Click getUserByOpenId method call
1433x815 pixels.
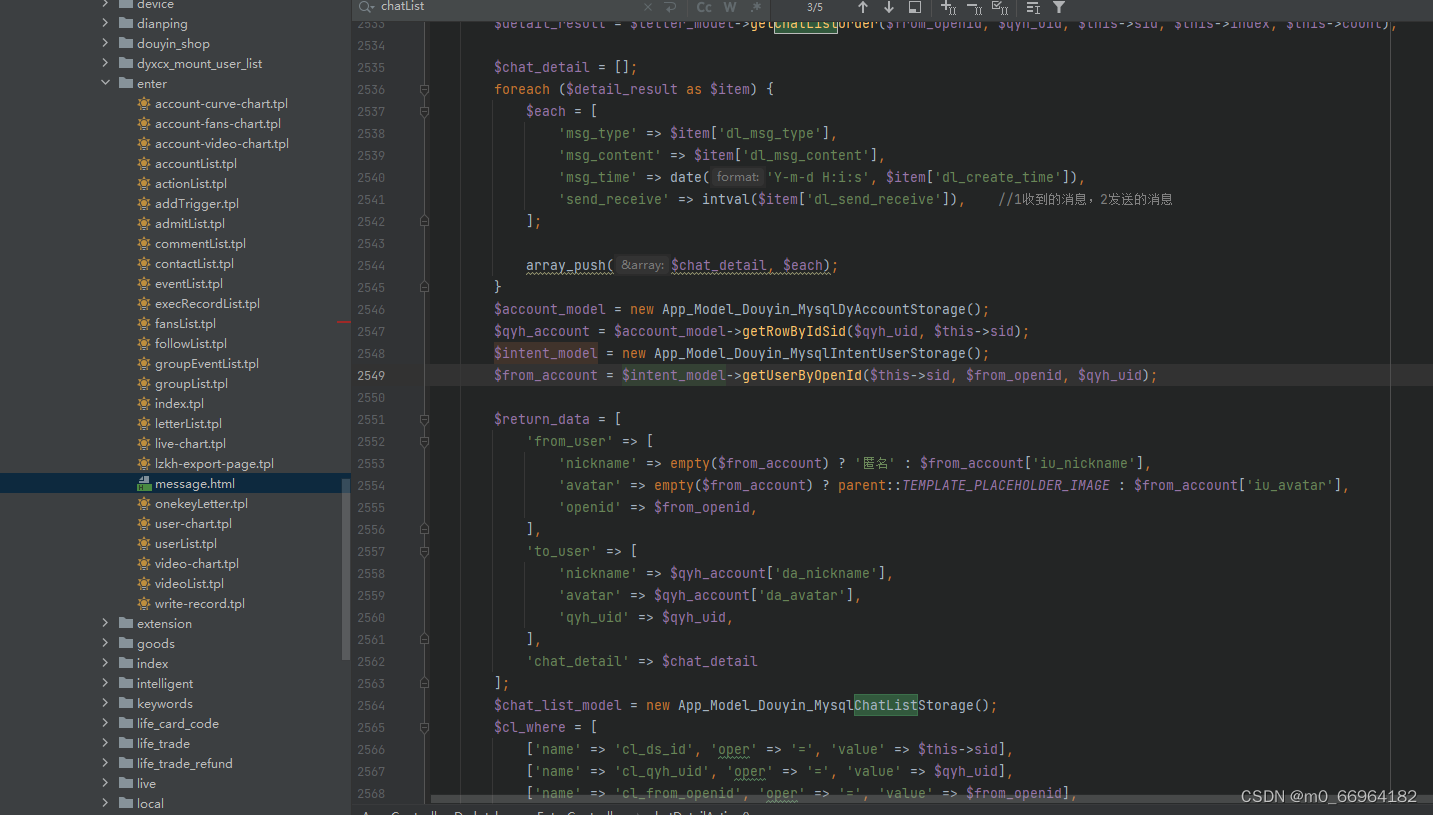tap(802, 376)
